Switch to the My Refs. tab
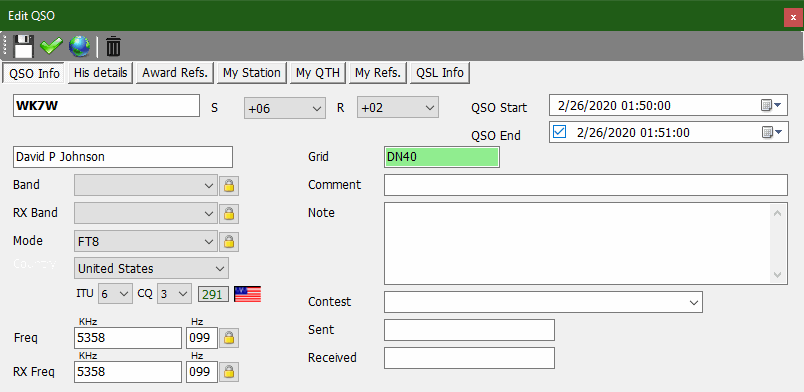The image size is (804, 392). pos(378,73)
